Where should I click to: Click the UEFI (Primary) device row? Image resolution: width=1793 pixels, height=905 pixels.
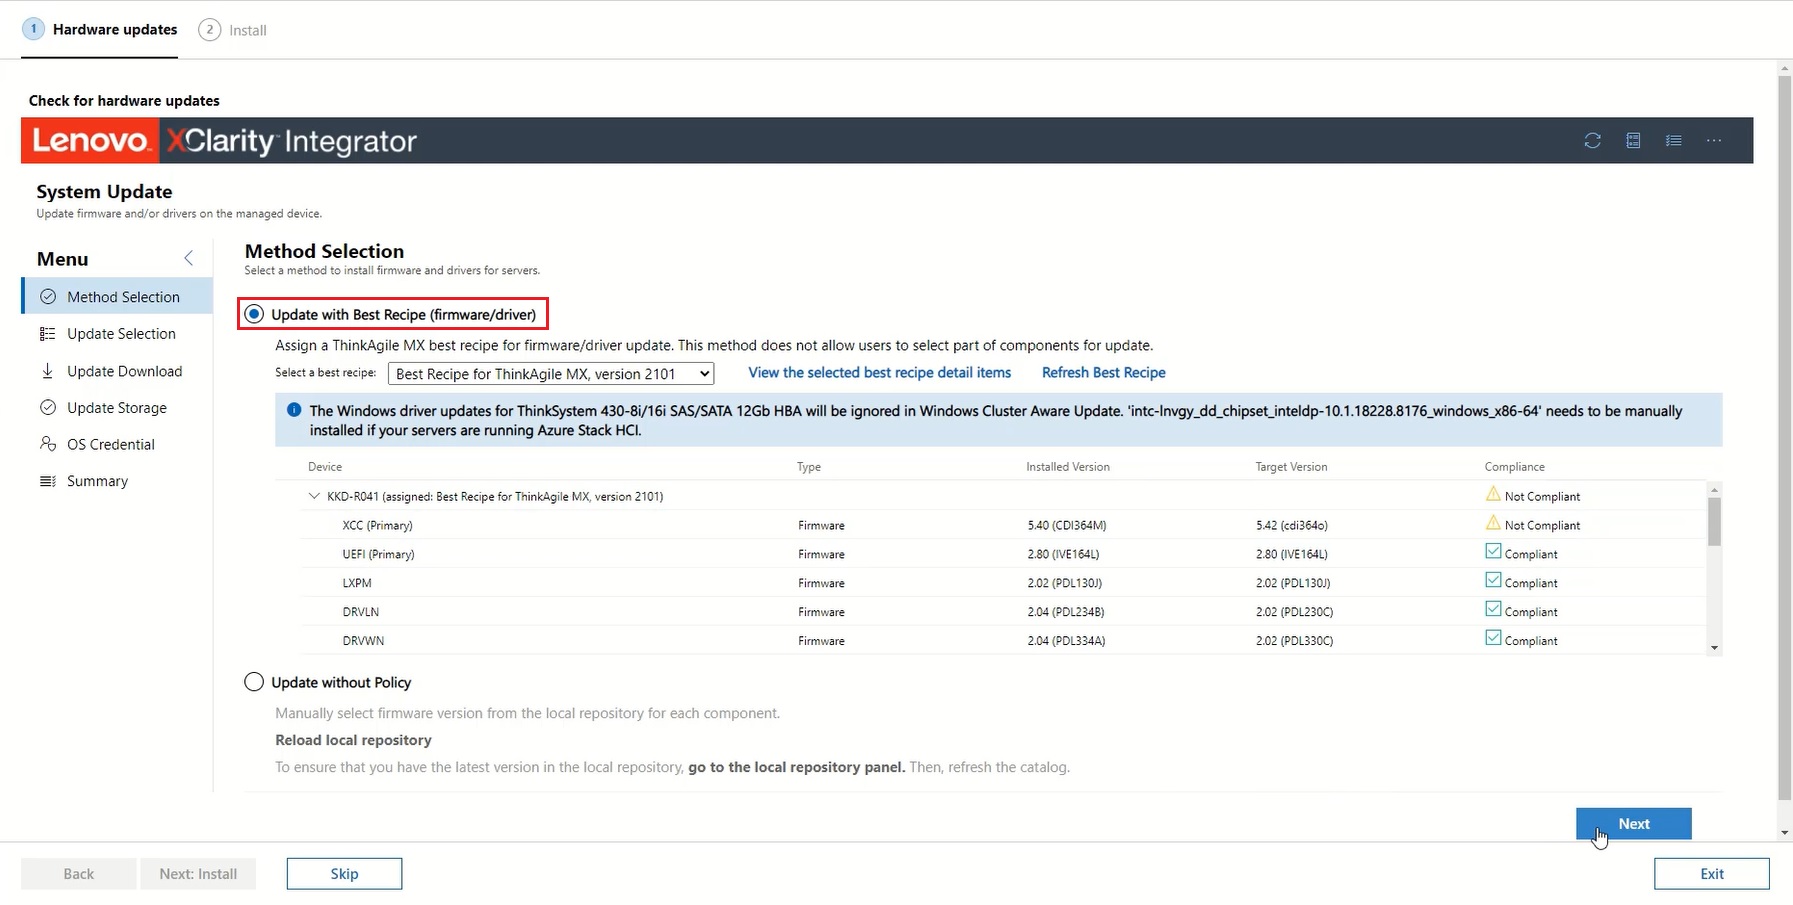pyautogui.click(x=1004, y=554)
